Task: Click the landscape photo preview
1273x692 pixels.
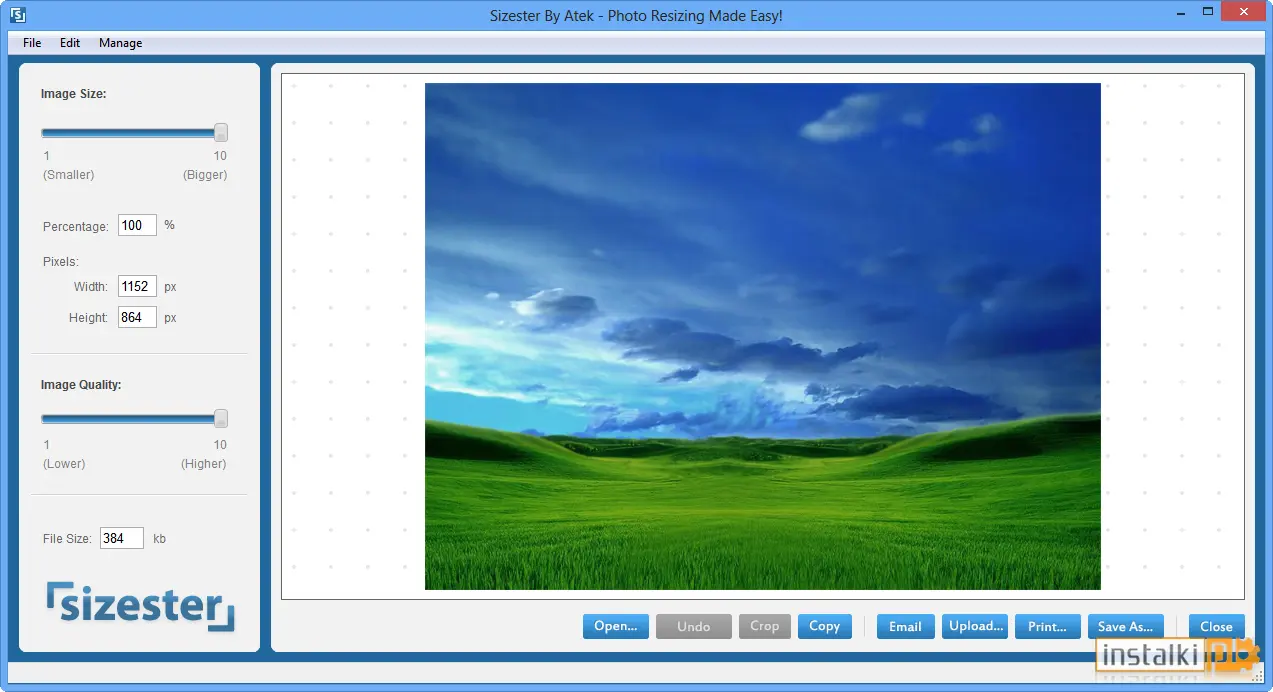Action: (x=763, y=336)
